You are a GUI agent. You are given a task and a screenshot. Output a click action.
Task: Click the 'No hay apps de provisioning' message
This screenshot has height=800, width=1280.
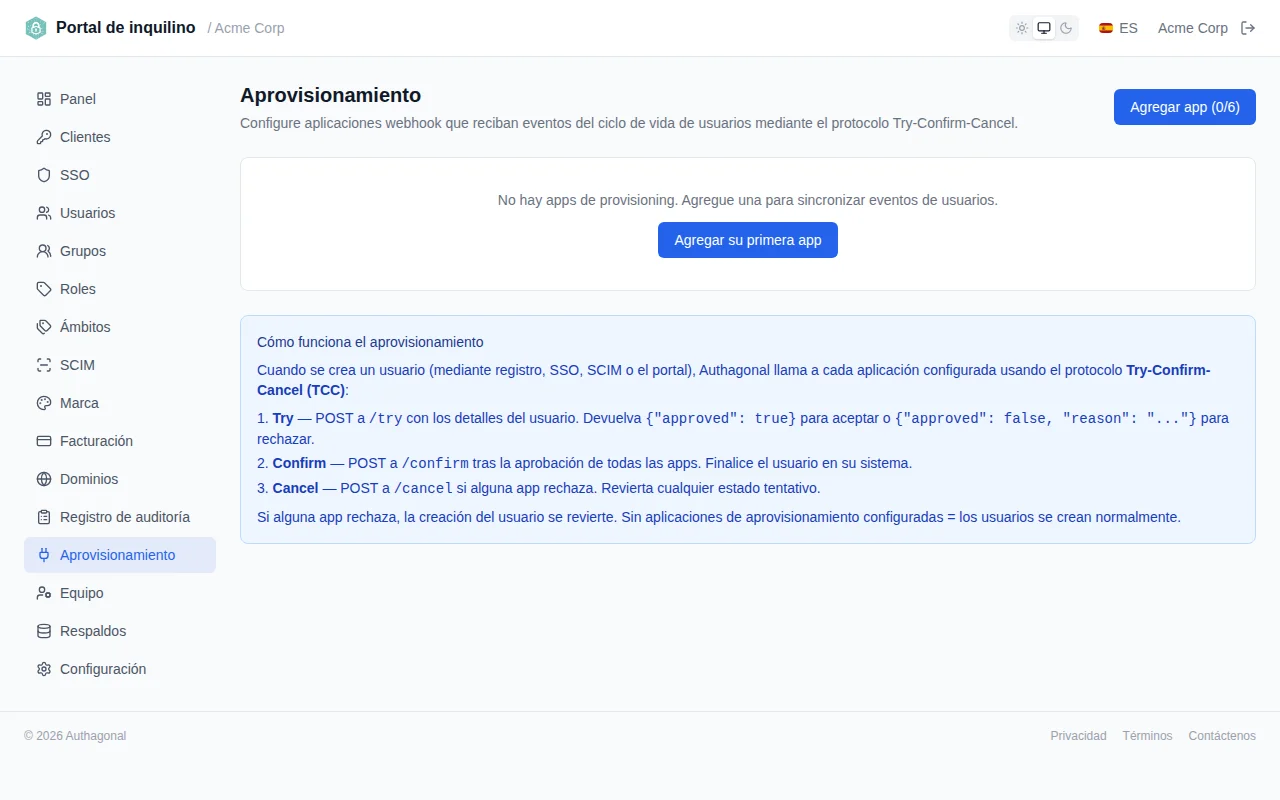(x=748, y=200)
